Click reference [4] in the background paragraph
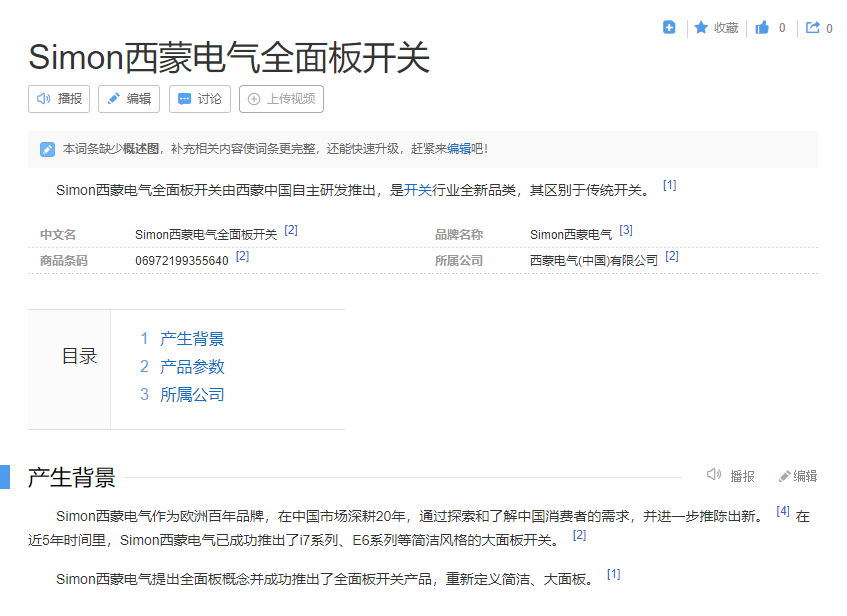The width and height of the screenshot is (847, 616). (x=783, y=511)
